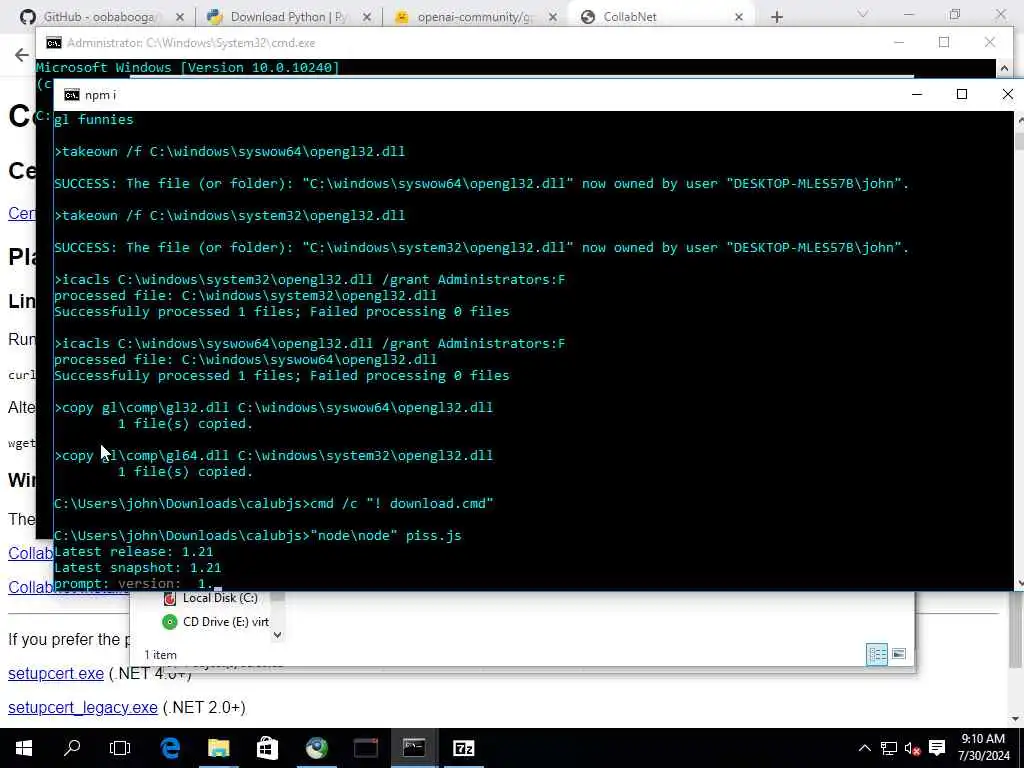This screenshot has height=768, width=1024.
Task: Launch Microsoft Edge from the taskbar
Action: (x=170, y=748)
